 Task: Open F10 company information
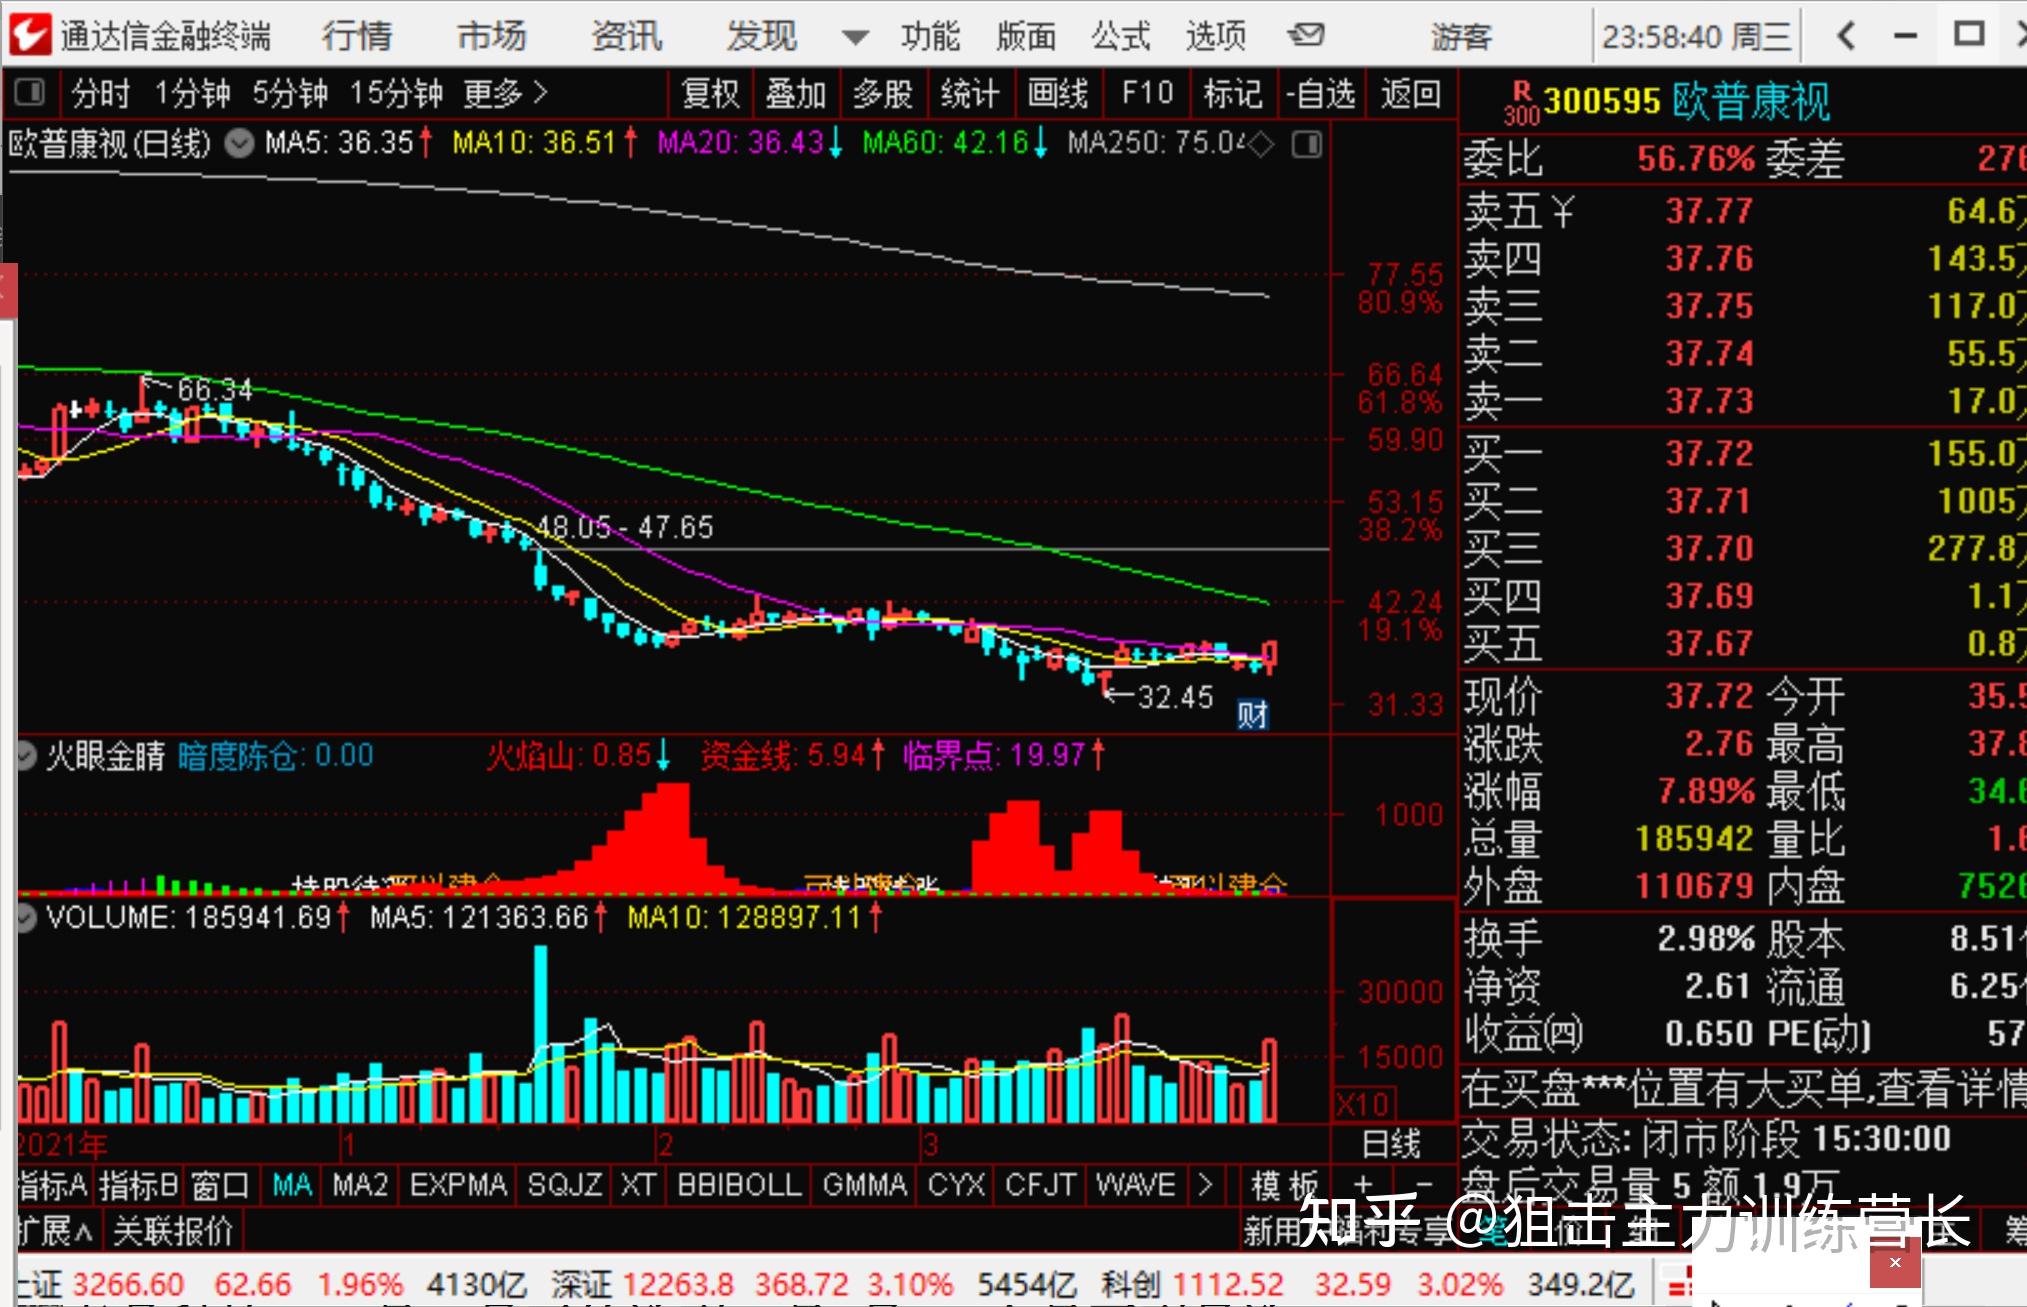click(x=1147, y=94)
